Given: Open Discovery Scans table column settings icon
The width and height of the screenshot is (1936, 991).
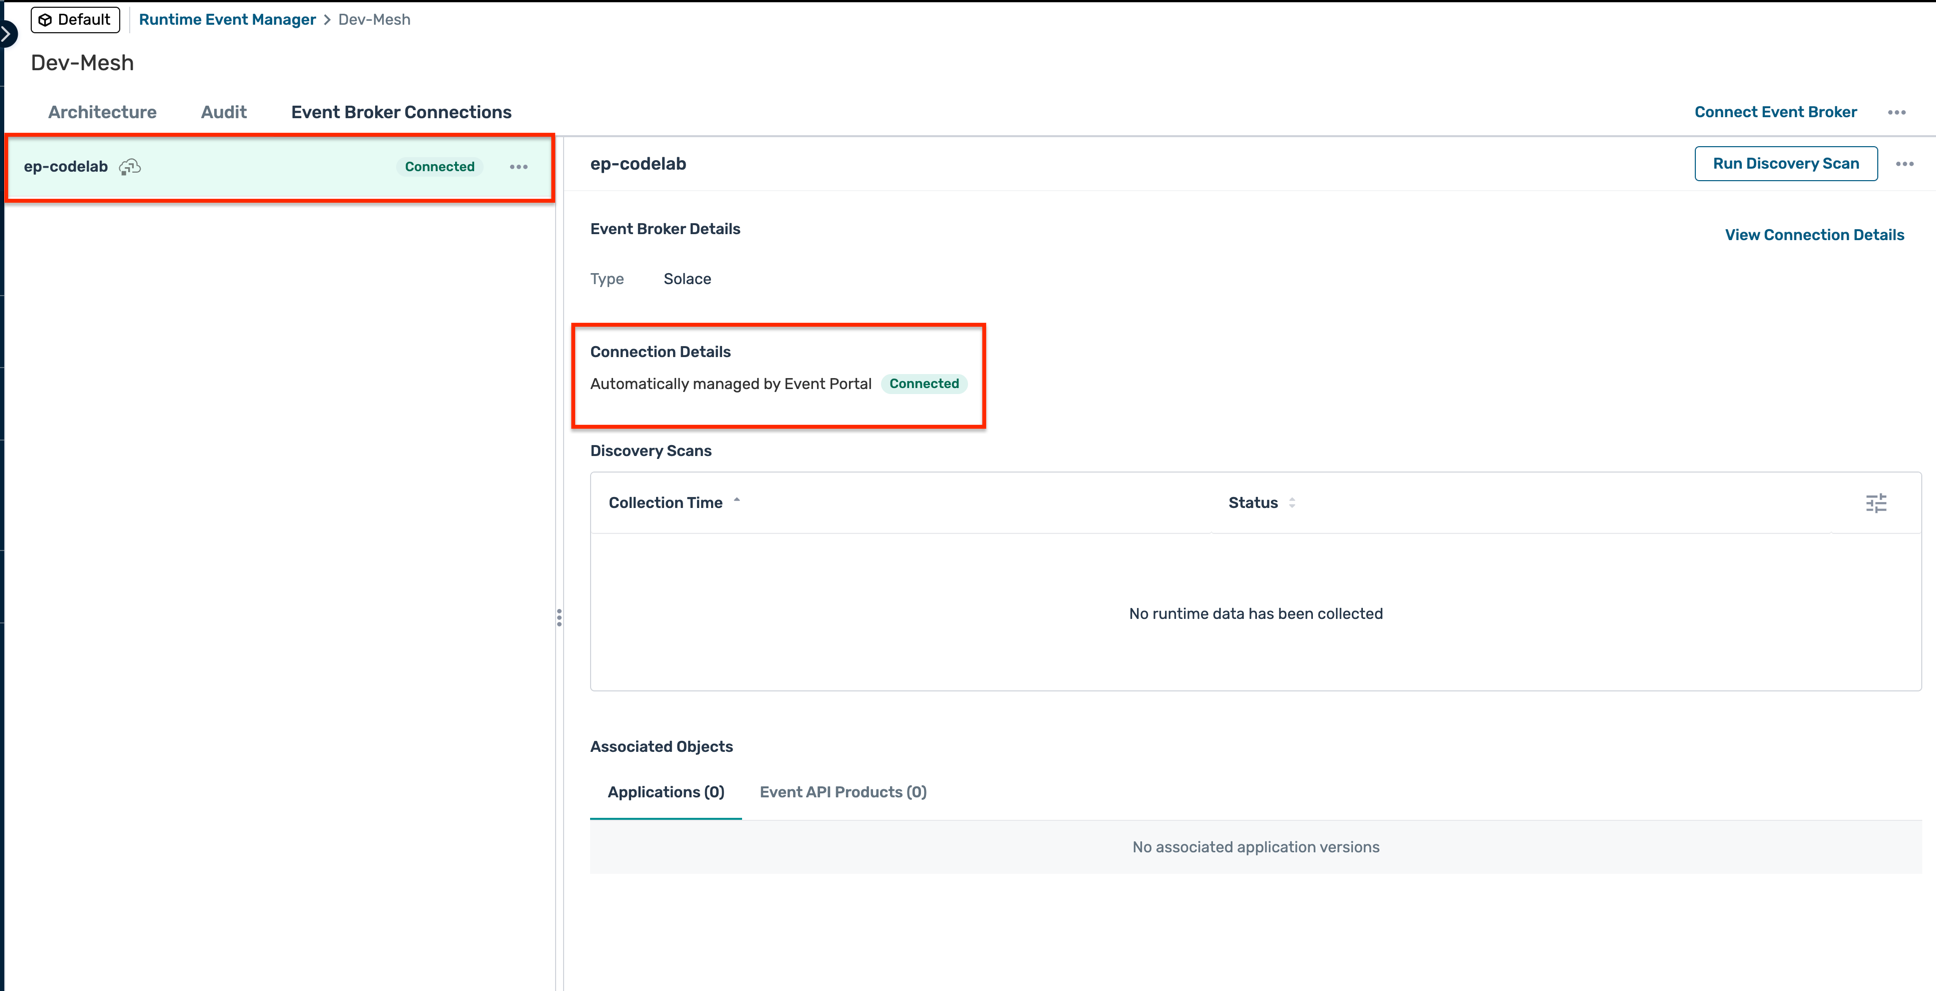Looking at the screenshot, I should tap(1875, 503).
